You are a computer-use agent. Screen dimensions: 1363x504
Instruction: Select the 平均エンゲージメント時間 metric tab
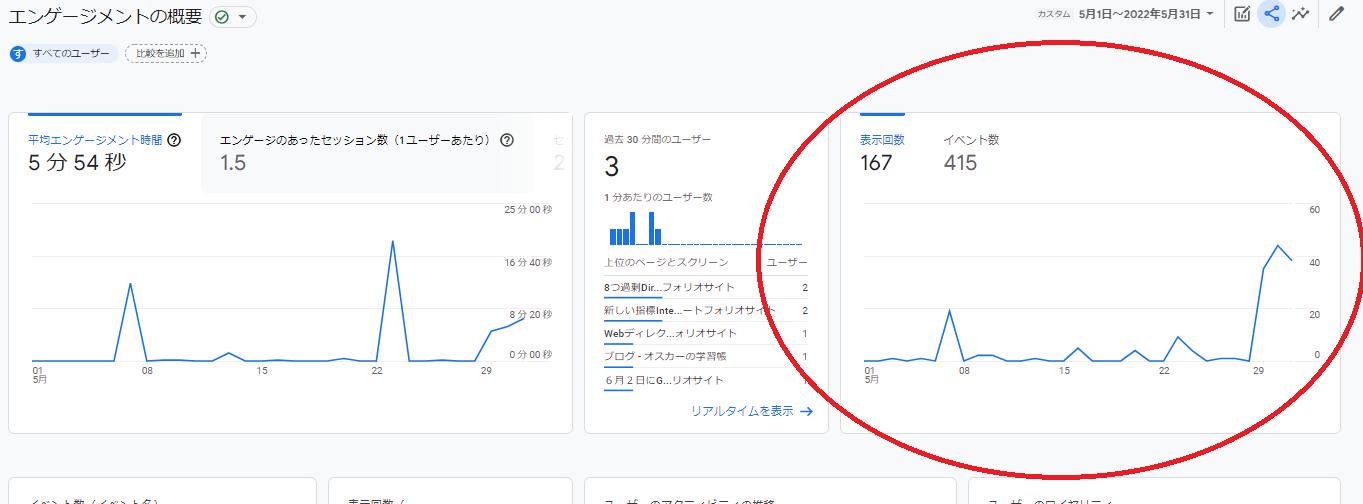click(x=95, y=151)
